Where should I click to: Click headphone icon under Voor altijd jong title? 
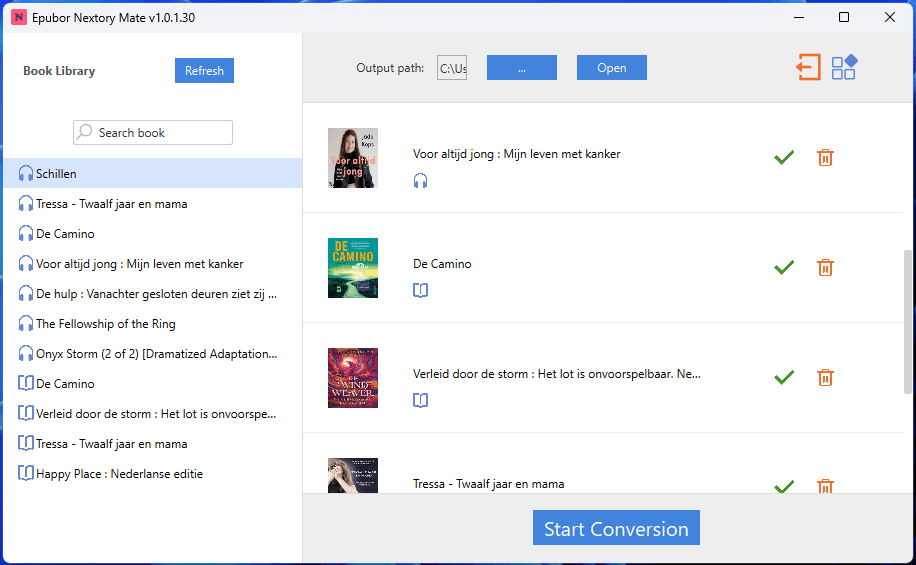pyautogui.click(x=421, y=181)
